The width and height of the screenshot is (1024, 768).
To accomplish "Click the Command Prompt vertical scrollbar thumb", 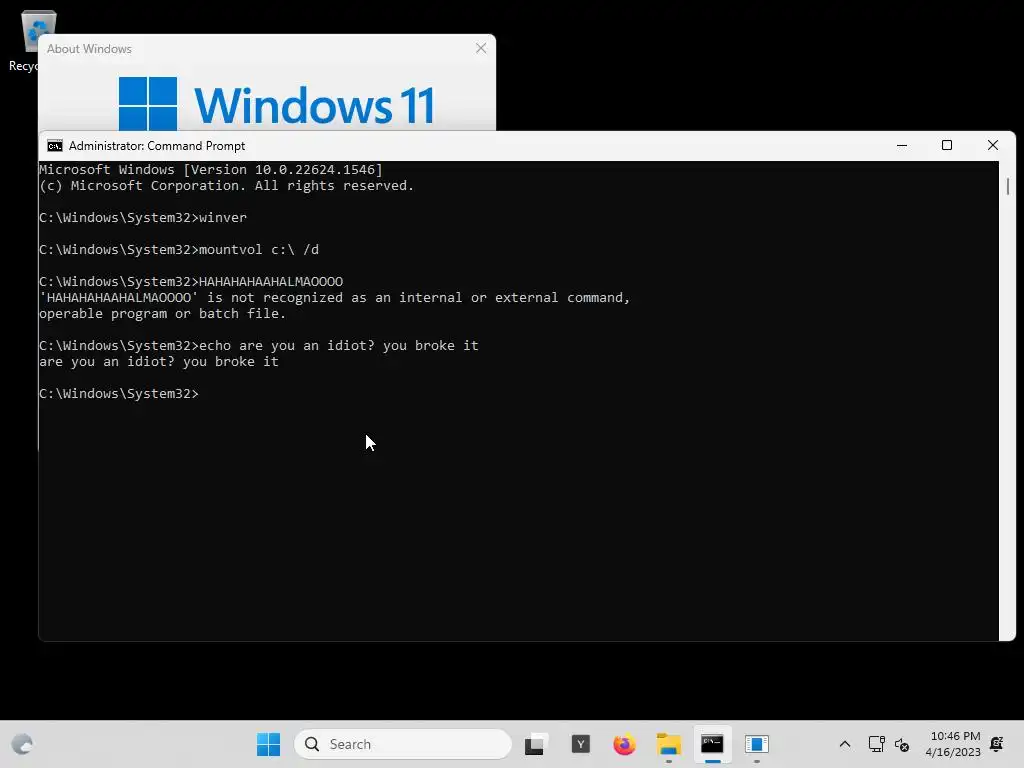I will point(1008,186).
